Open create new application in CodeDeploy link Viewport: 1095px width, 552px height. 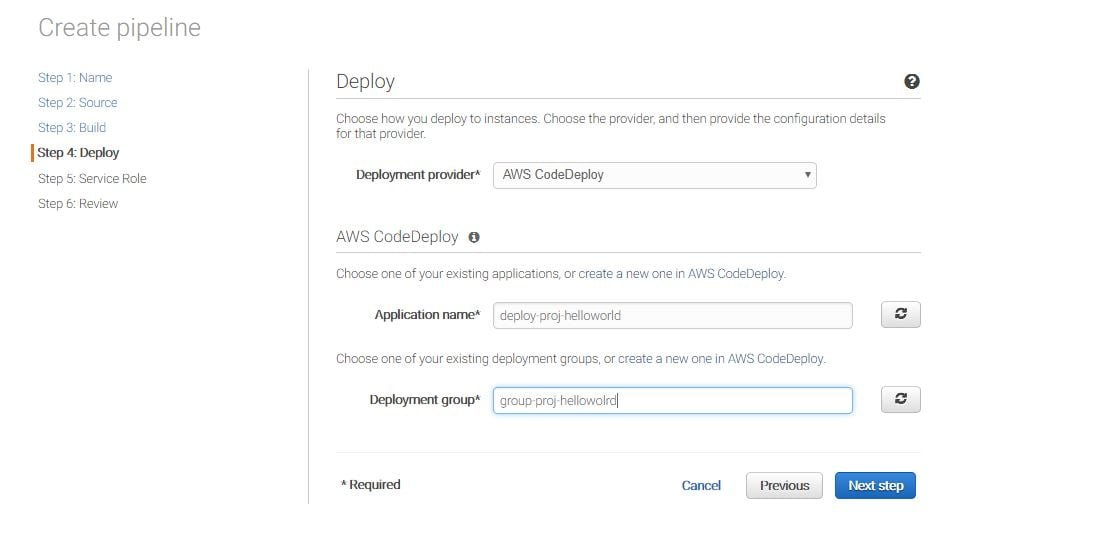pyautogui.click(x=681, y=274)
